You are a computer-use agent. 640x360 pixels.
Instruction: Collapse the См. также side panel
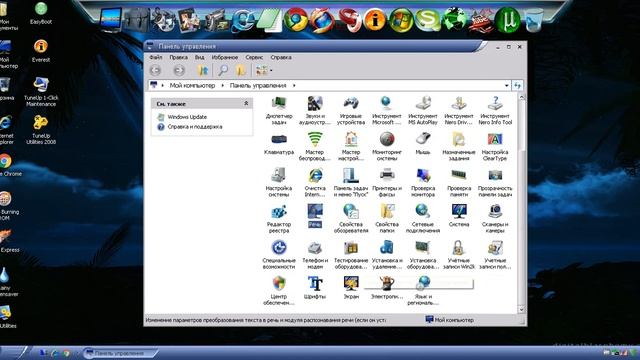point(246,104)
